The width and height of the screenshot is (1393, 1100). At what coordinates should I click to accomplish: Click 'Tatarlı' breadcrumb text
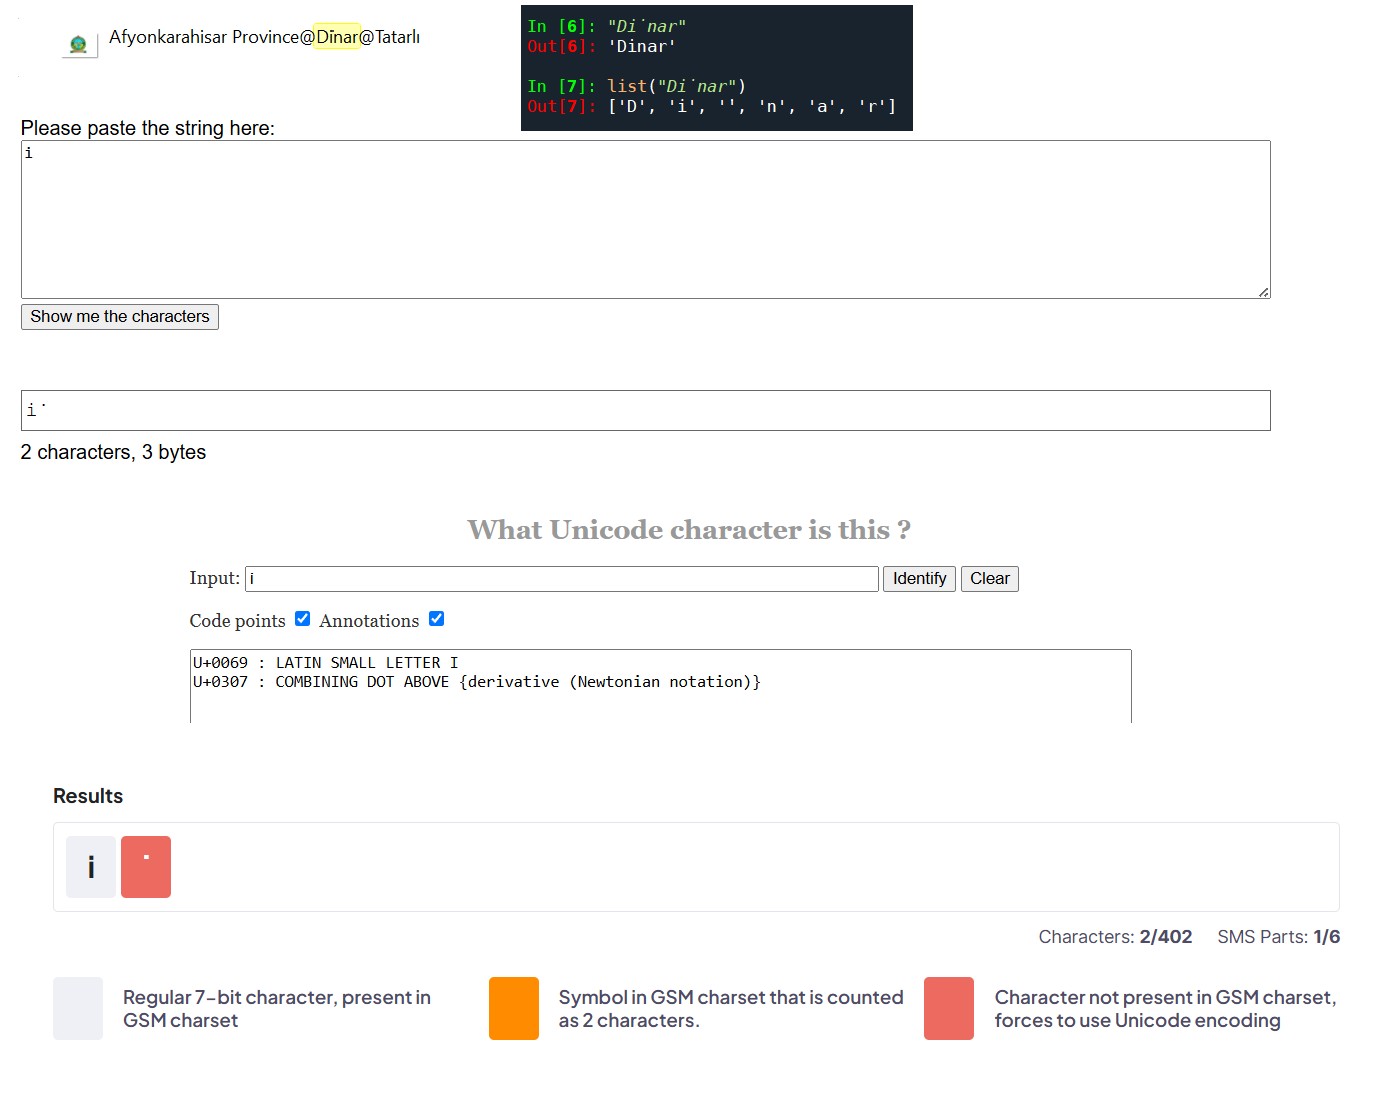click(397, 37)
